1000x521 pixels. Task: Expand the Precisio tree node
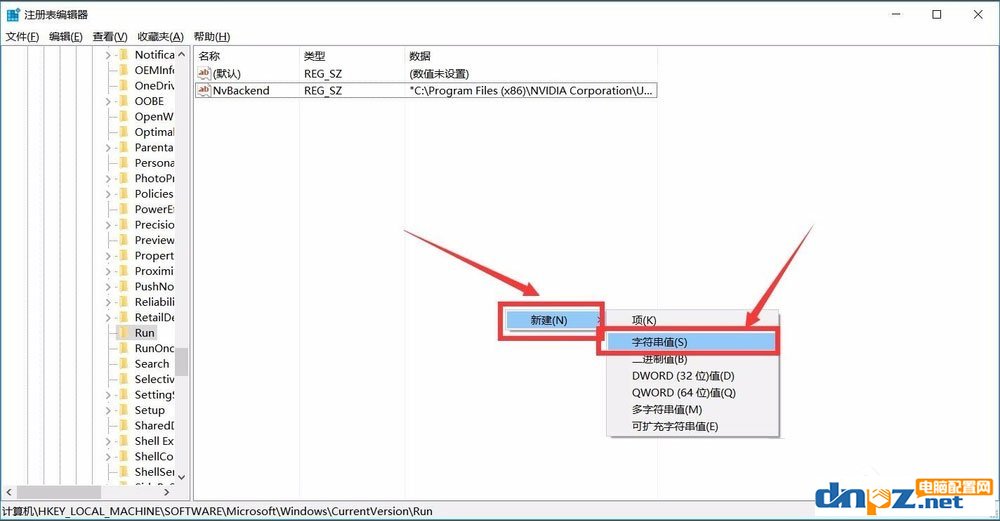tap(108, 225)
